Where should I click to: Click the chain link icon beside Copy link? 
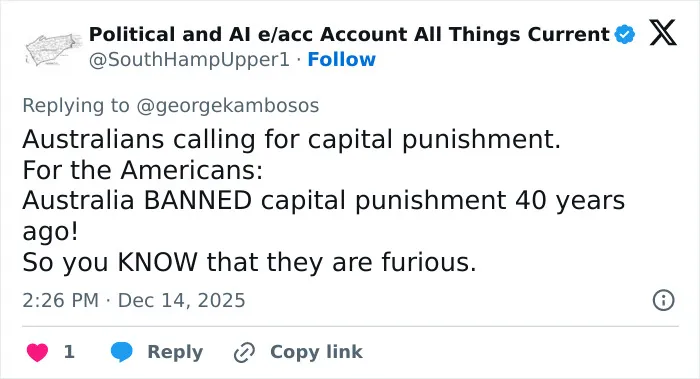click(244, 352)
